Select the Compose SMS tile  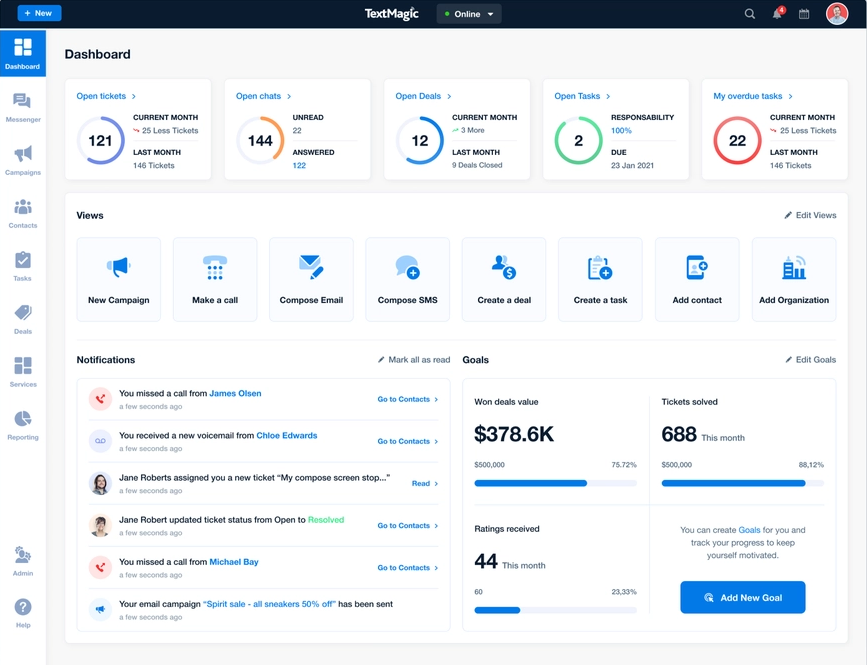click(x=408, y=279)
